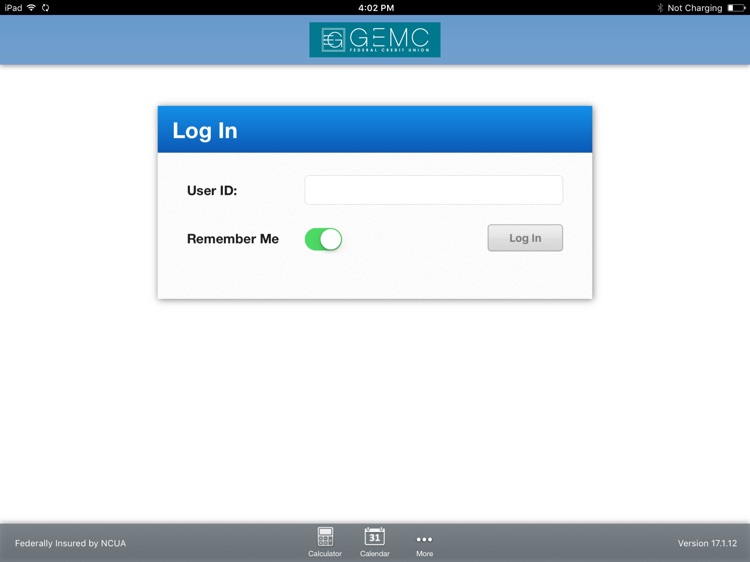Viewport: 750px width, 562px height.
Task: Click the Log In button
Action: (525, 238)
